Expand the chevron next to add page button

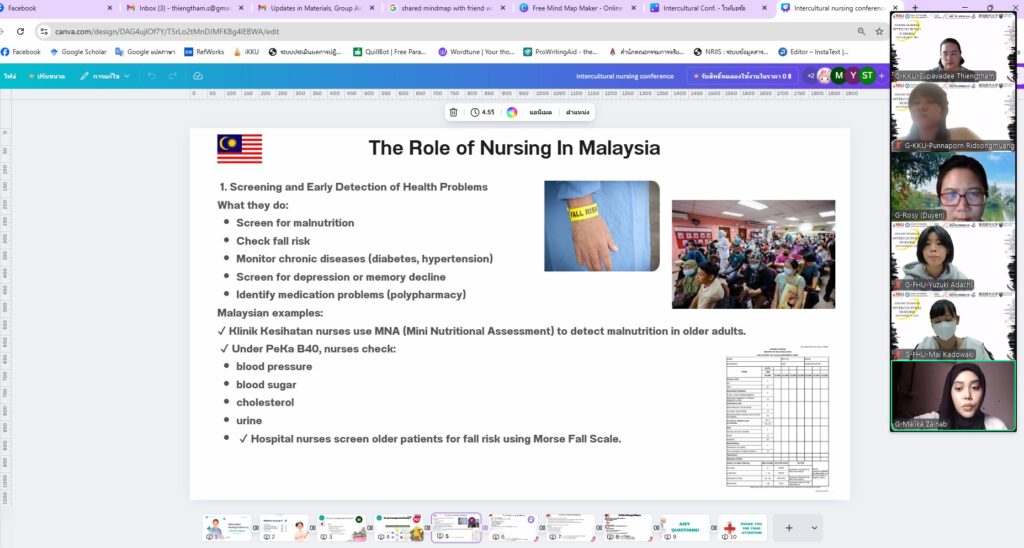pos(815,527)
